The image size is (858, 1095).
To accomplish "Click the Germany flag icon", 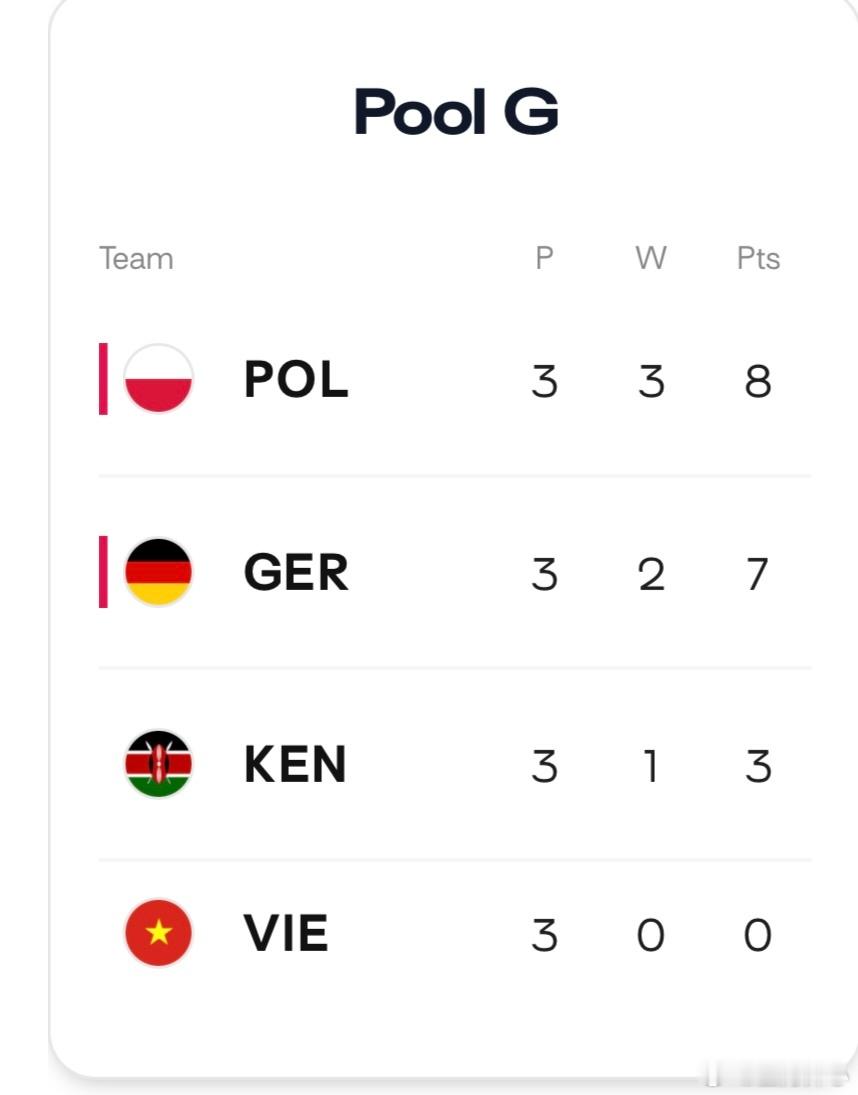I will point(158,572).
